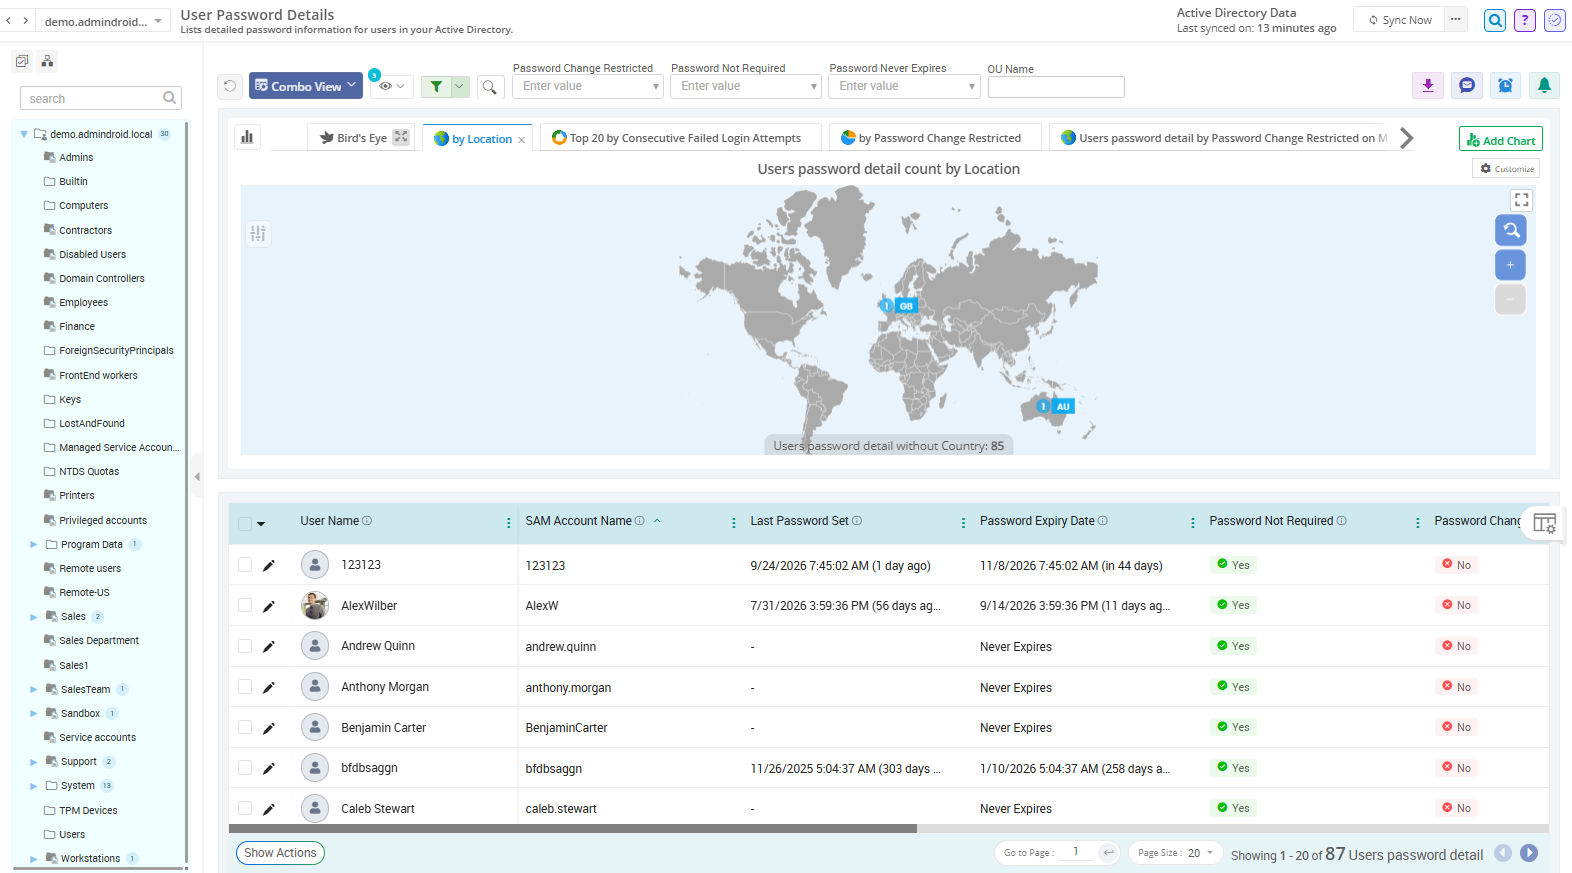This screenshot has height=873, width=1572.
Task: Click the horizontal table scrollbar
Action: click(x=573, y=828)
